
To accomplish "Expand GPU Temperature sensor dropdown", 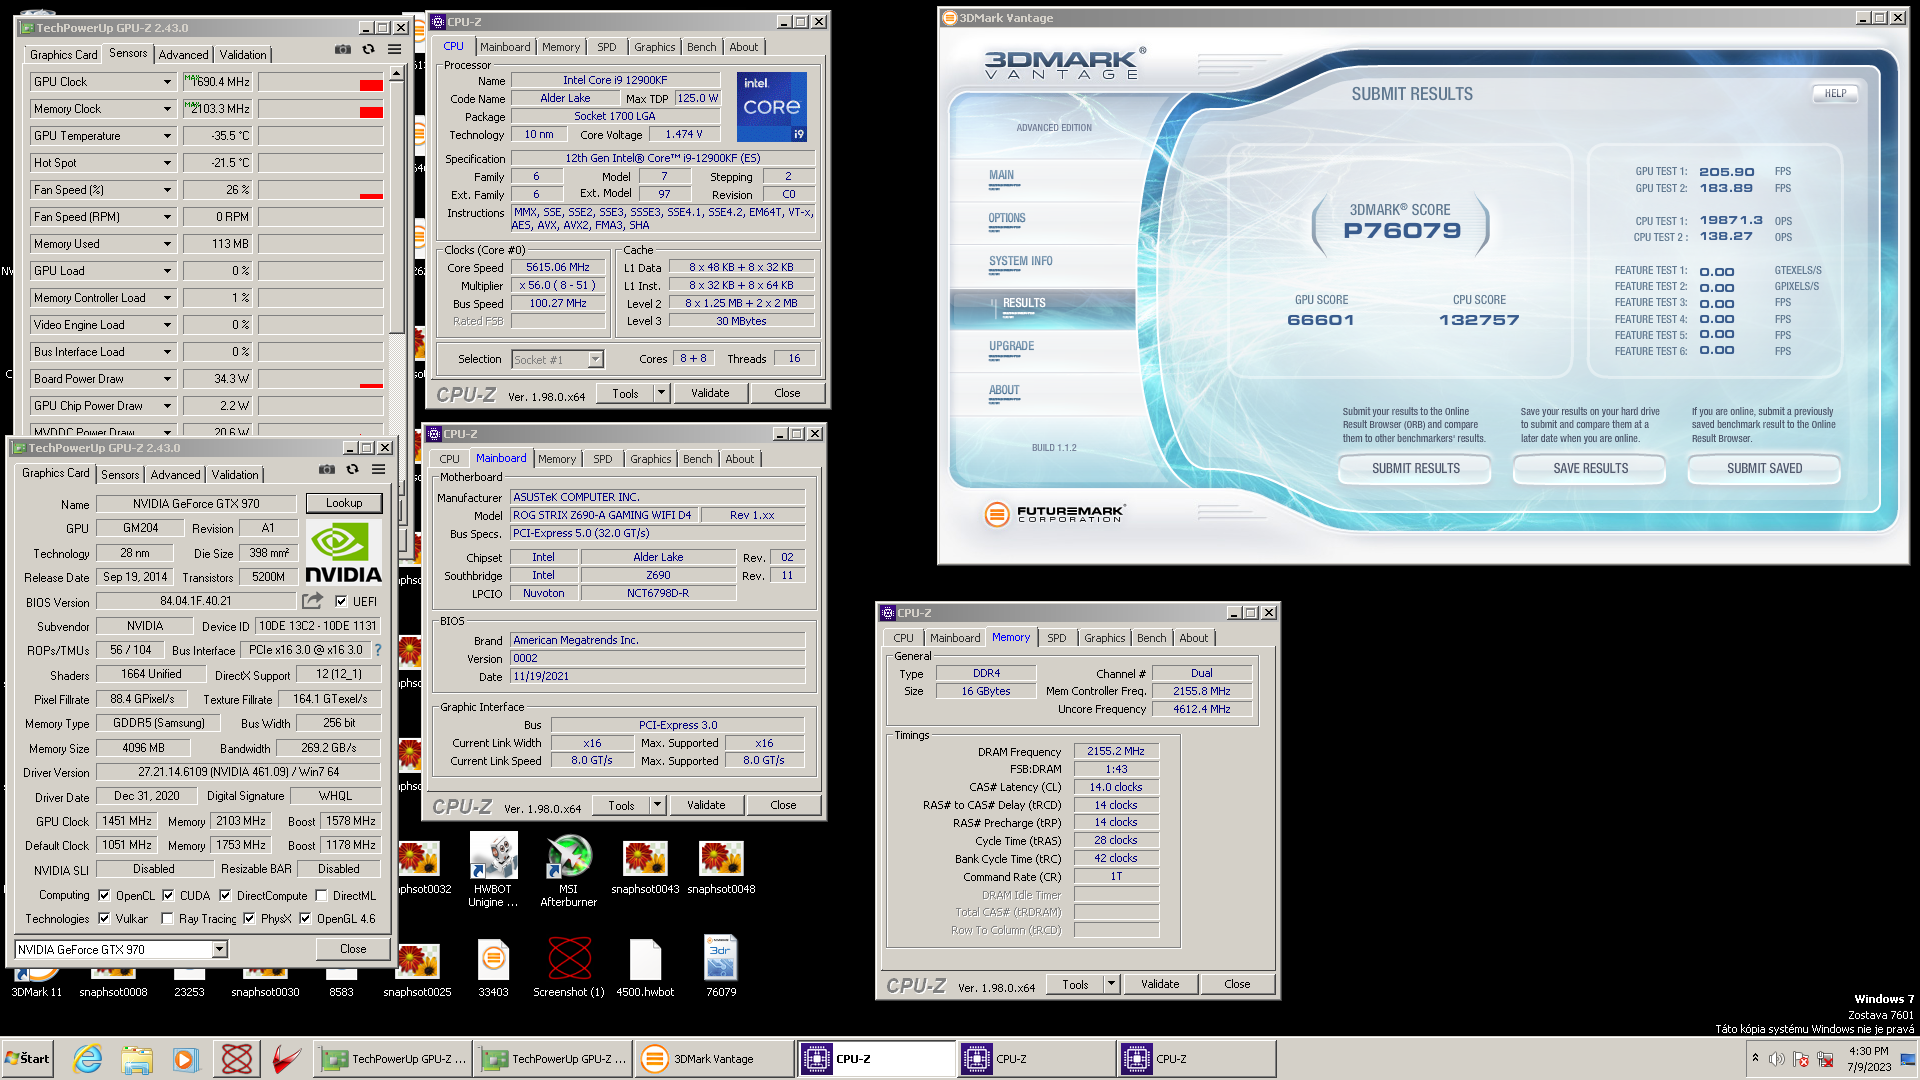I will [x=167, y=136].
